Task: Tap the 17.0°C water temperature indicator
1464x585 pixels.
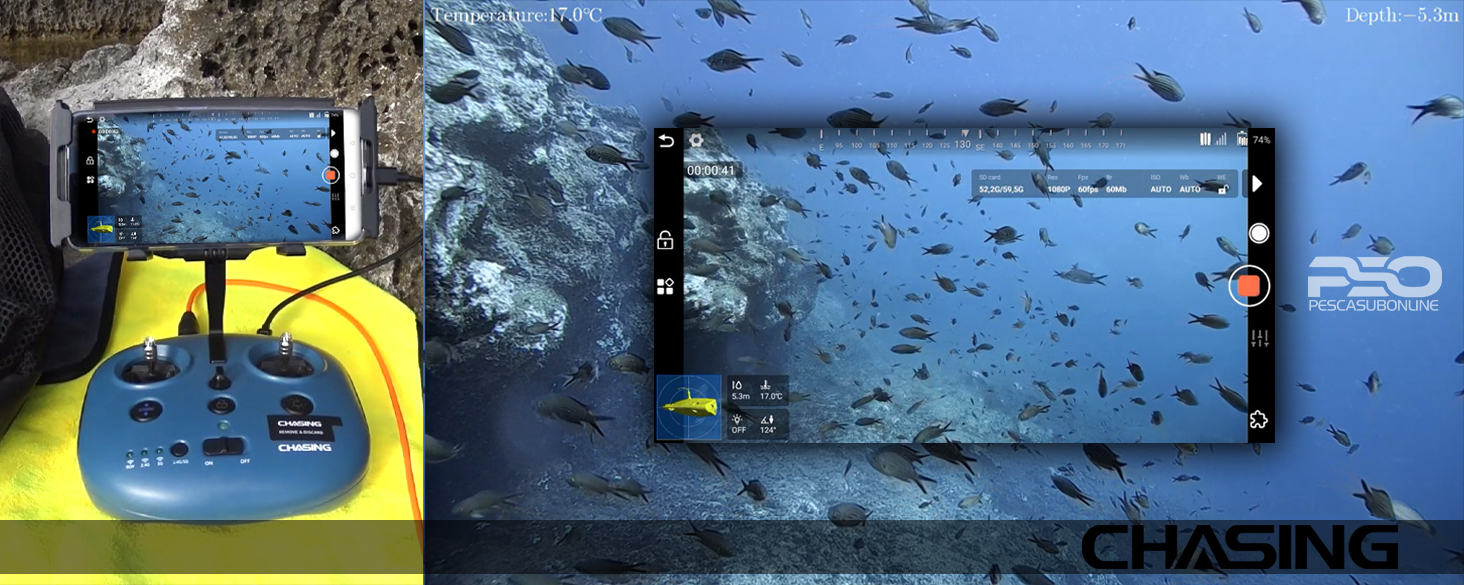Action: [771, 390]
